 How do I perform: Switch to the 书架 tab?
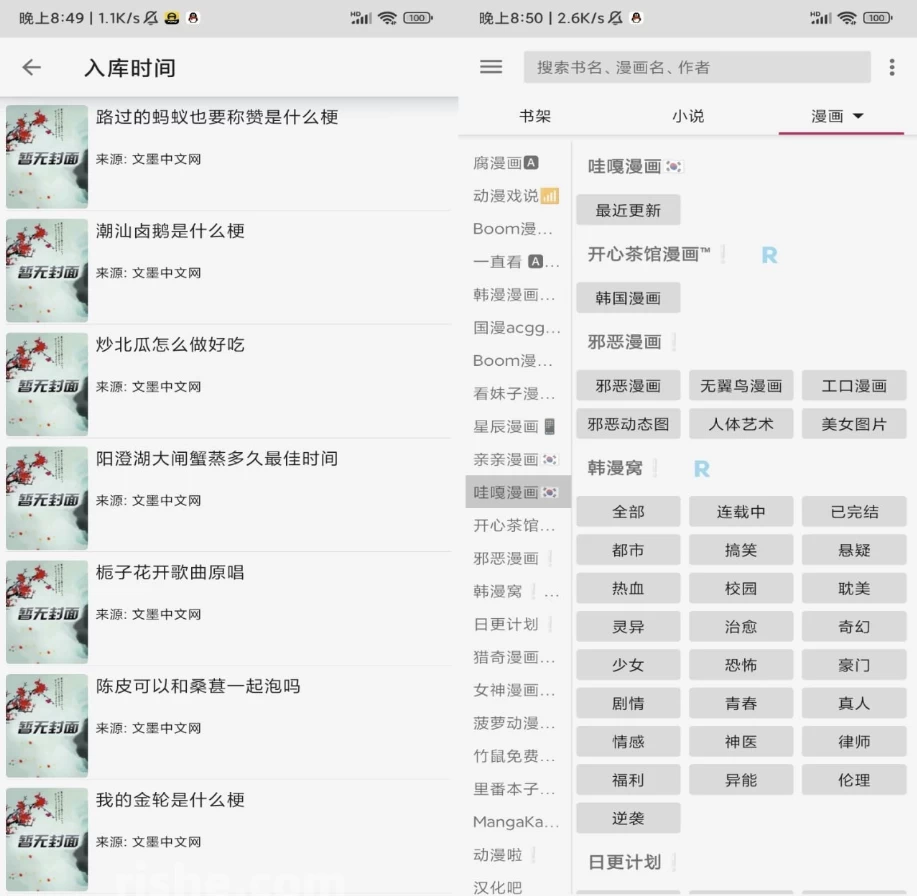(x=535, y=116)
